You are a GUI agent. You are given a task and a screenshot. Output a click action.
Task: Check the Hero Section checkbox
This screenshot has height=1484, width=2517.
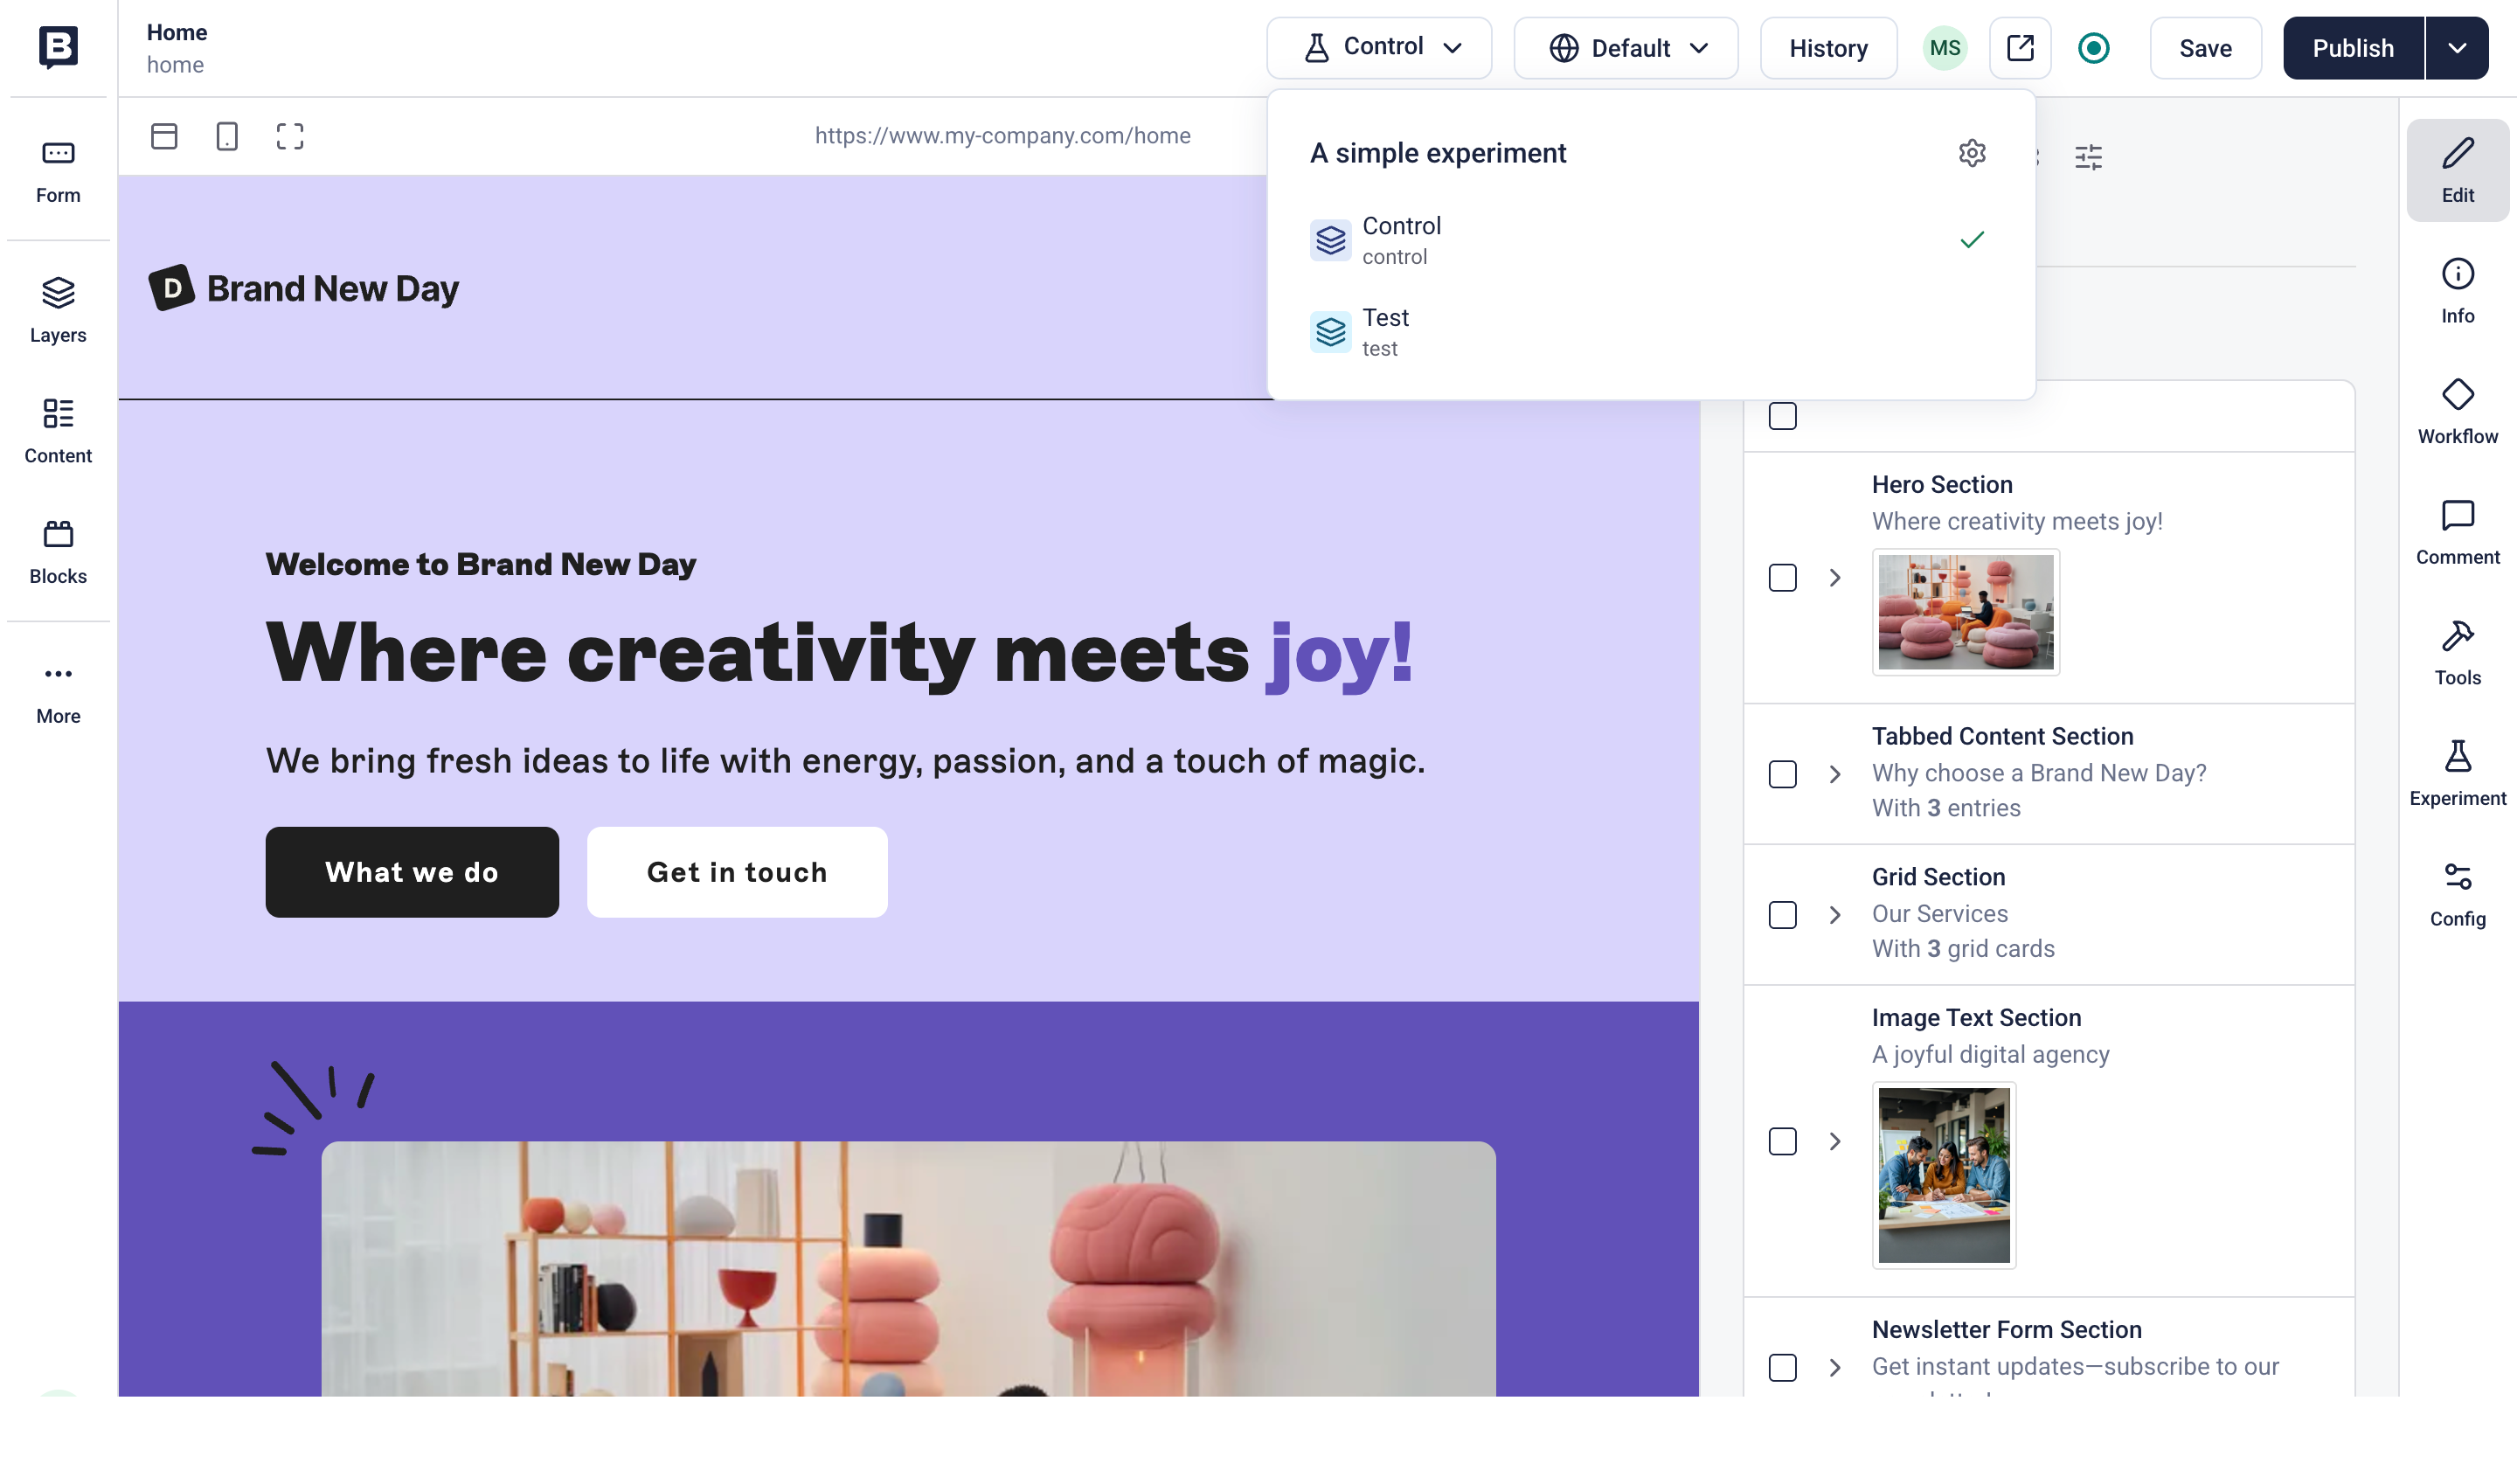click(x=1782, y=578)
